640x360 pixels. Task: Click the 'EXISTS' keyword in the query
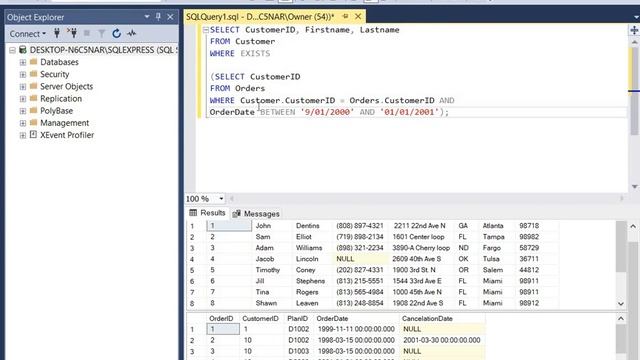pyautogui.click(x=255, y=53)
